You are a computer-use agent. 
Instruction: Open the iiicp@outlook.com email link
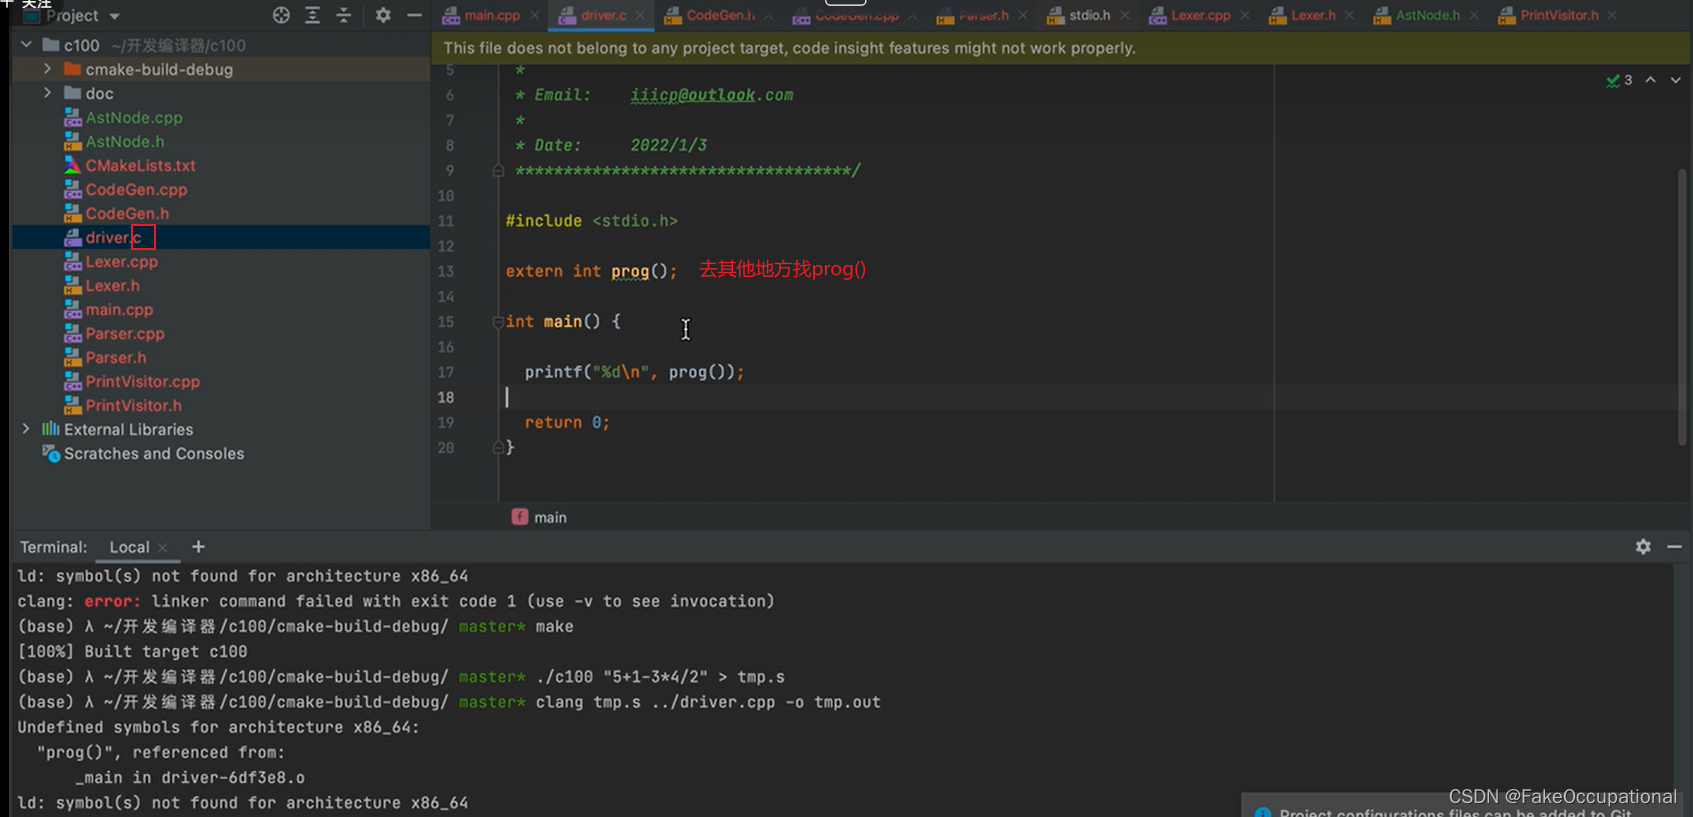click(x=711, y=95)
